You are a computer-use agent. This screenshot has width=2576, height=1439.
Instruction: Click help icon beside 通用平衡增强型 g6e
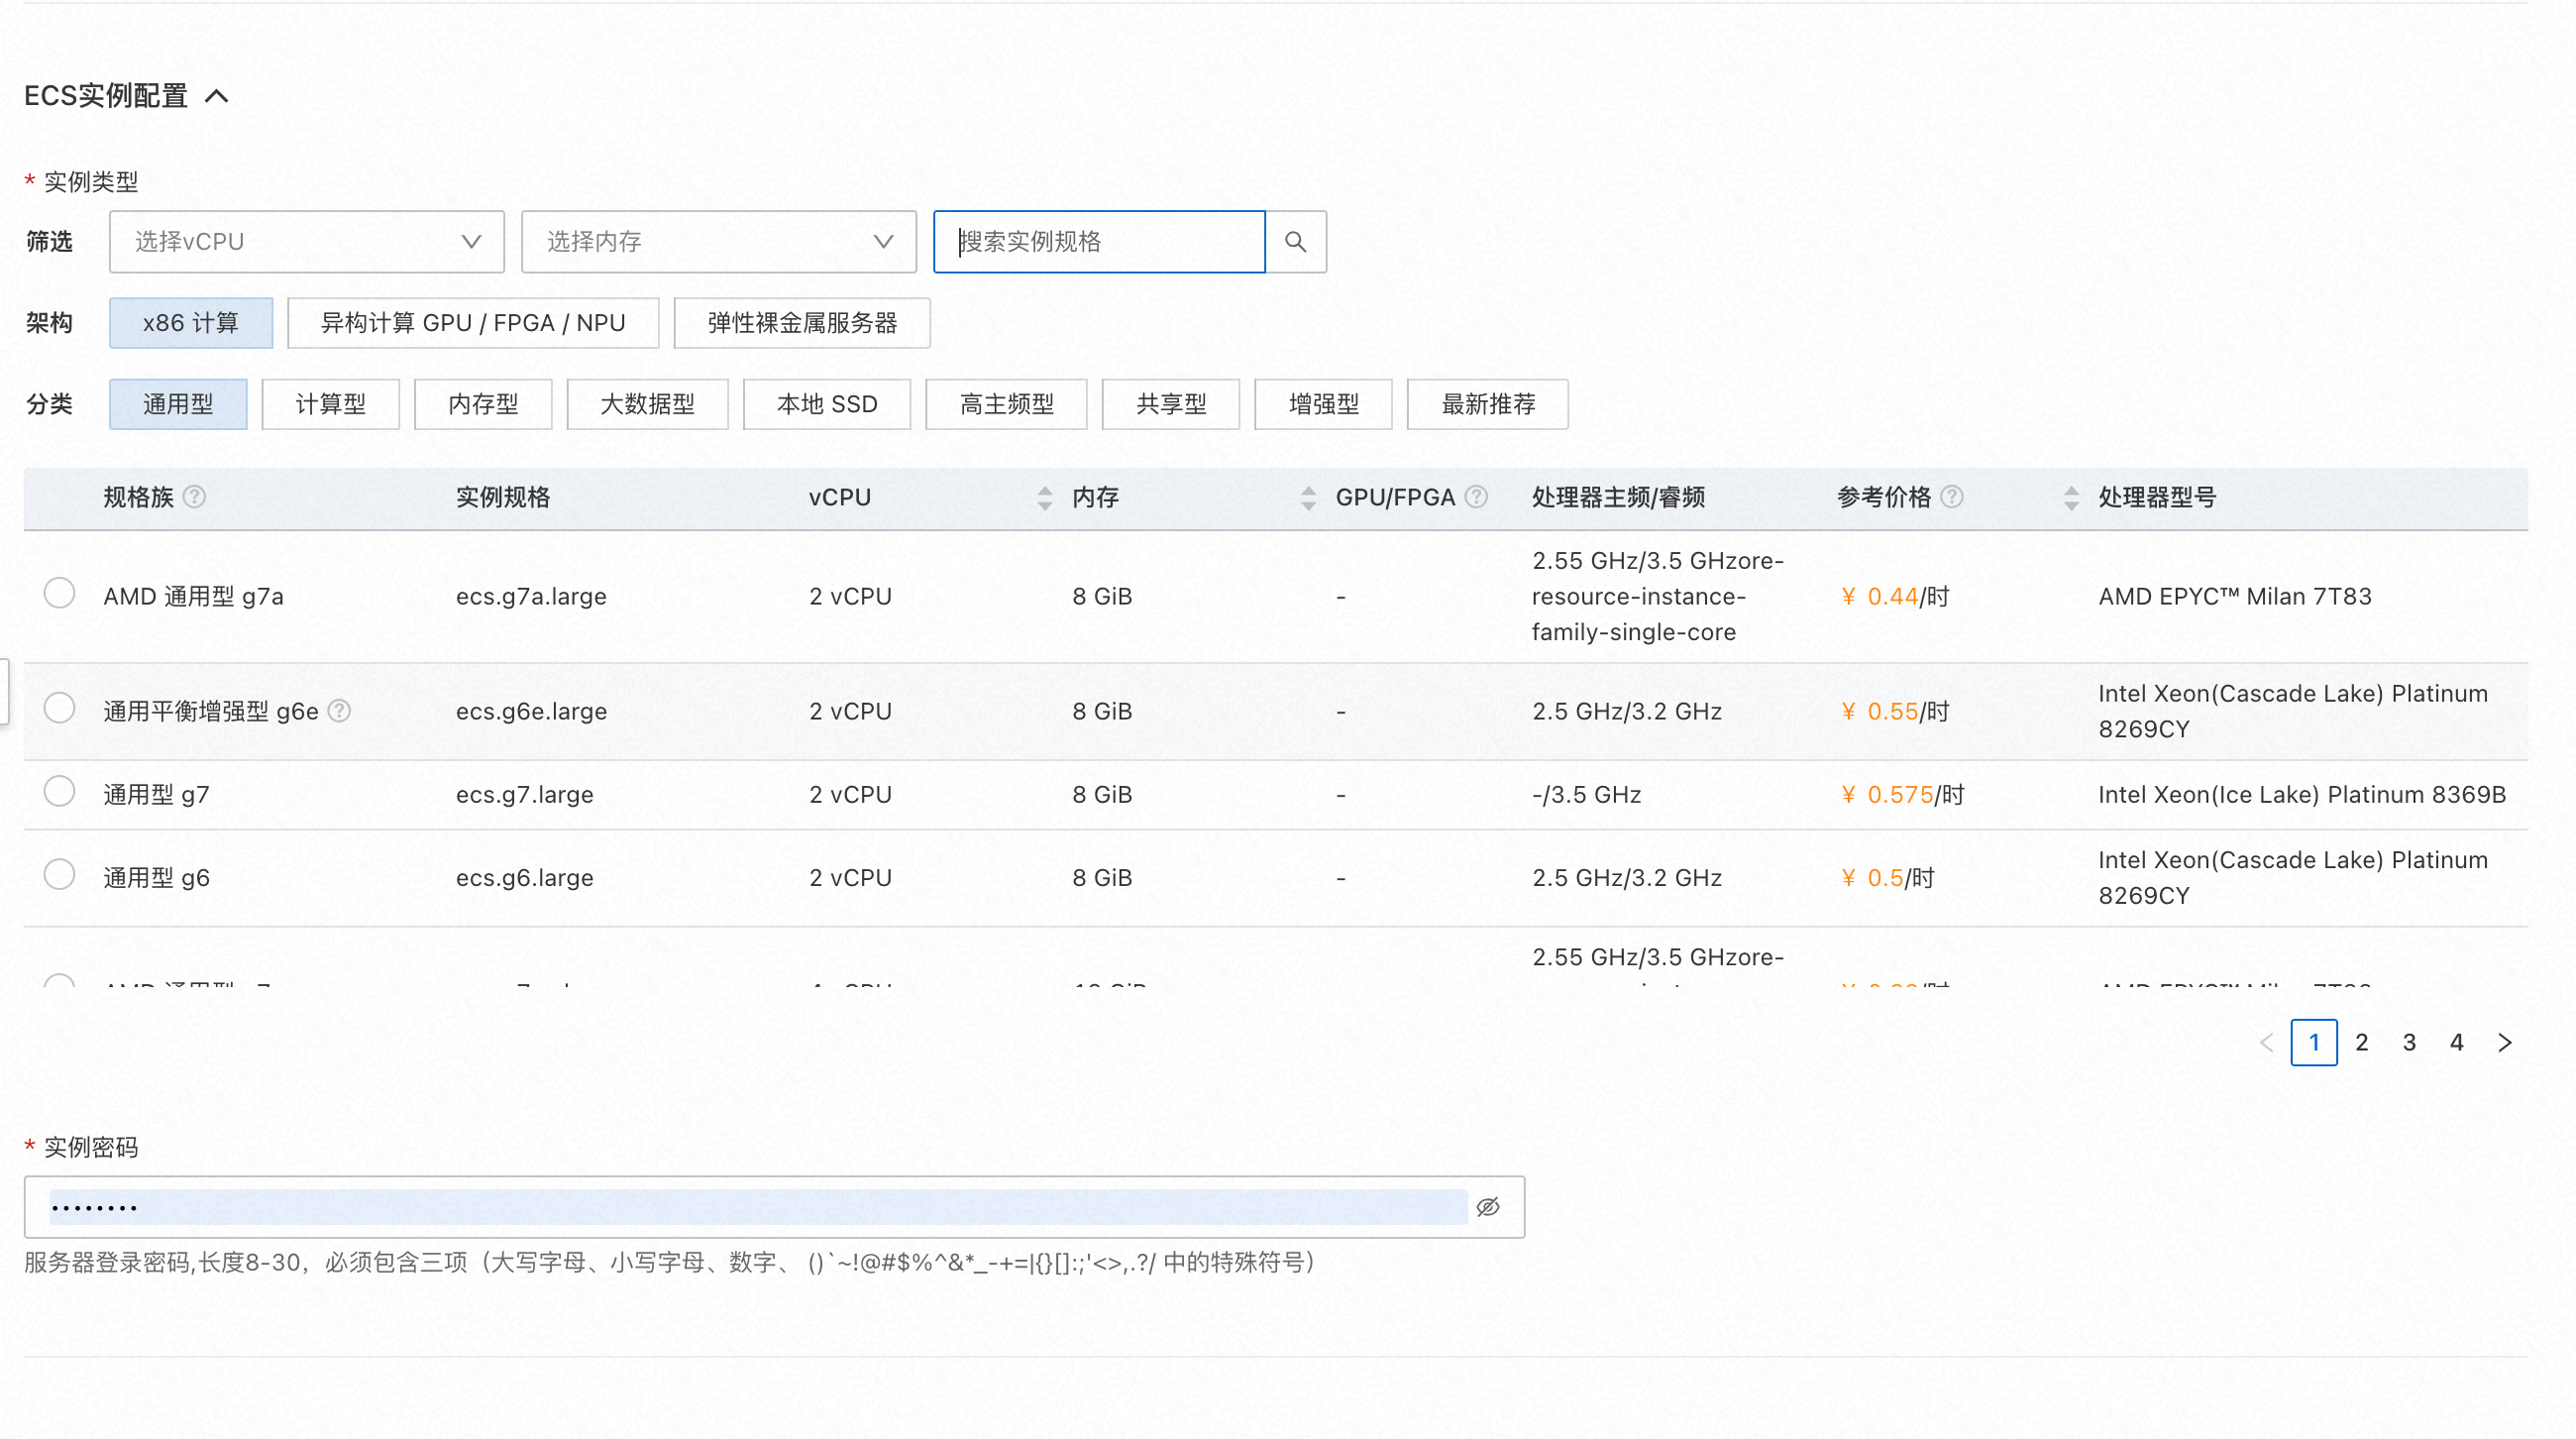click(x=340, y=711)
